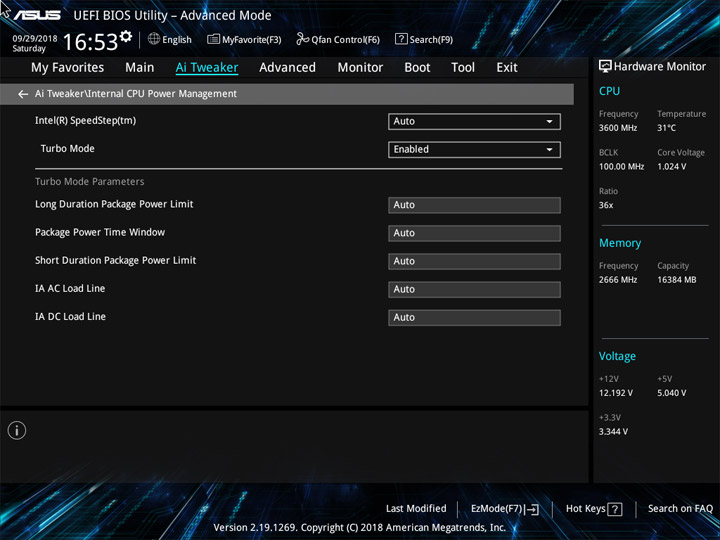
Task: Select IA AC Load Line label
Action: [70, 288]
